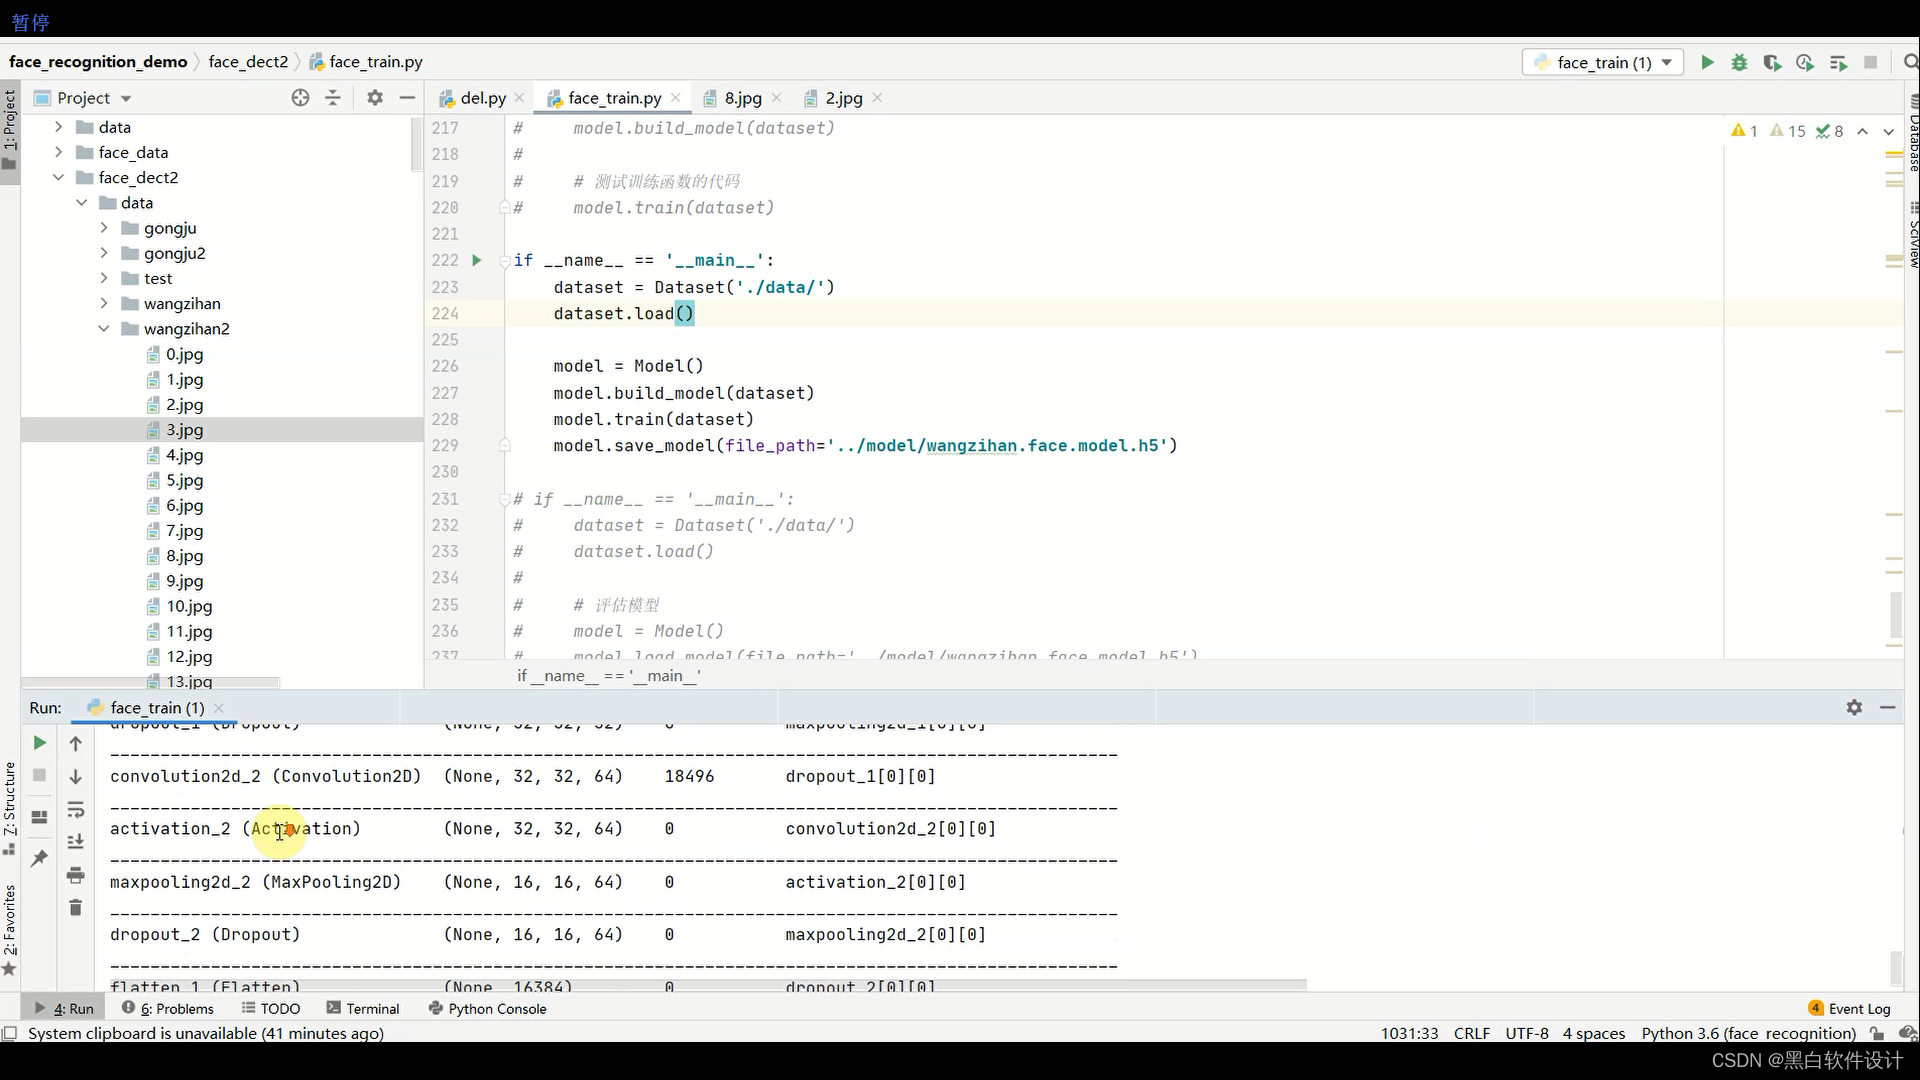The height and width of the screenshot is (1080, 1920).
Task: Open Project panel settings gear
Action: coord(375,97)
